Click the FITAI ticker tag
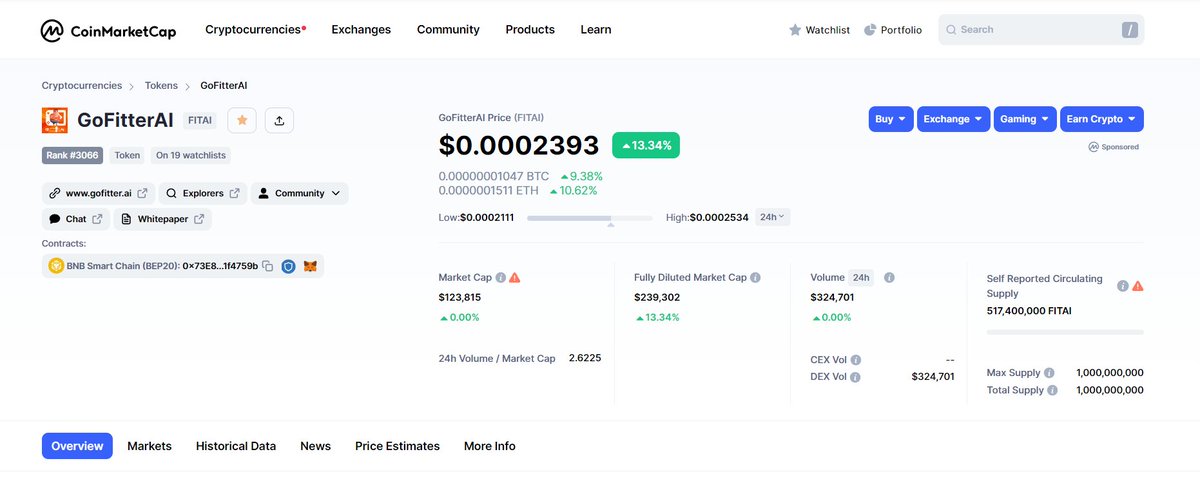The image size is (1200, 481). coord(200,120)
